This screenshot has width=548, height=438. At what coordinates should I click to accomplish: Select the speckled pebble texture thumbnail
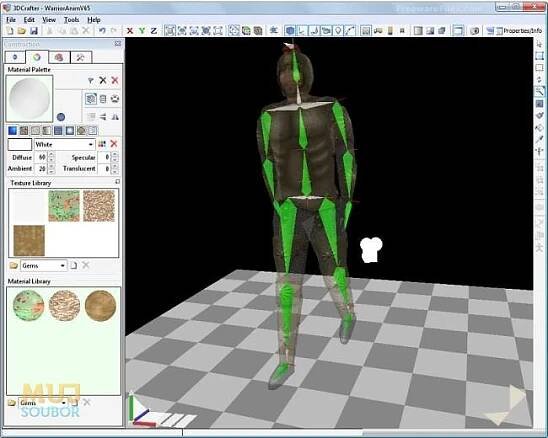(99, 206)
